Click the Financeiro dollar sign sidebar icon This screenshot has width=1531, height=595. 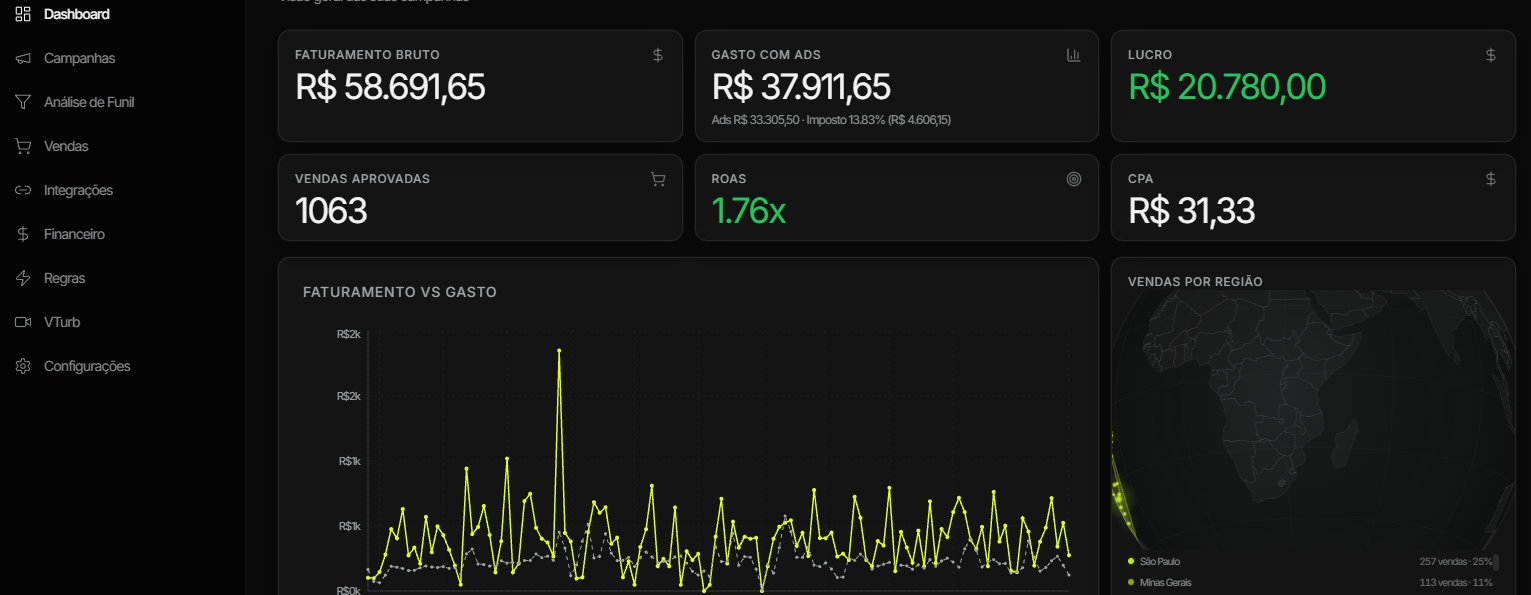(23, 234)
